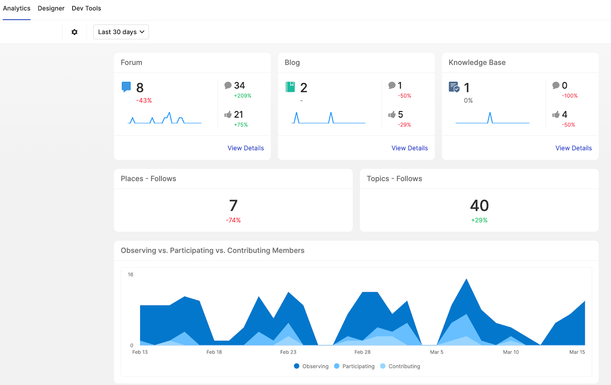Click the Feb 18 axis label
The image size is (611, 385).
pos(214,352)
